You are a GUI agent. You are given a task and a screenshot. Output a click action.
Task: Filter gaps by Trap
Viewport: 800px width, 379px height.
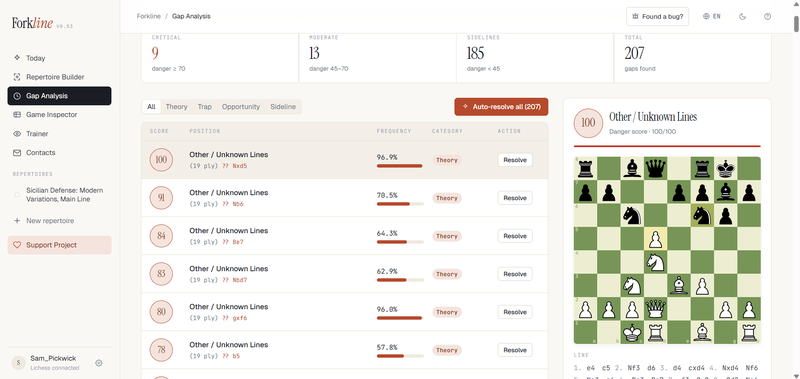pyautogui.click(x=205, y=107)
